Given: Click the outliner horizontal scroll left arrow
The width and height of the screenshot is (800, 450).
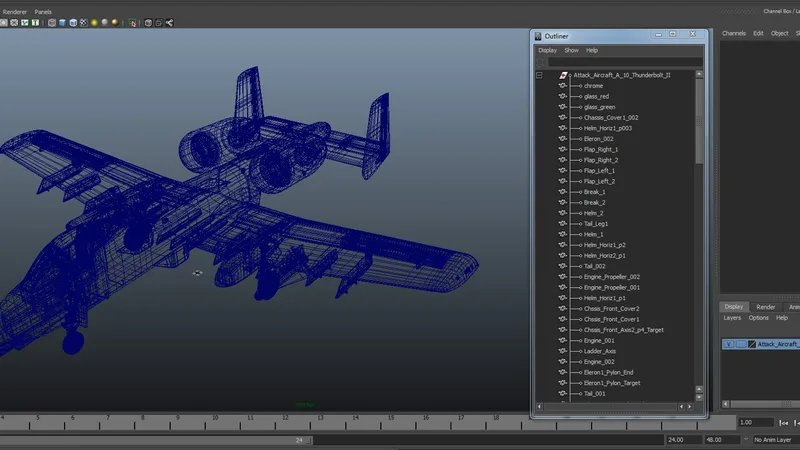Looking at the screenshot, I should click(539, 407).
